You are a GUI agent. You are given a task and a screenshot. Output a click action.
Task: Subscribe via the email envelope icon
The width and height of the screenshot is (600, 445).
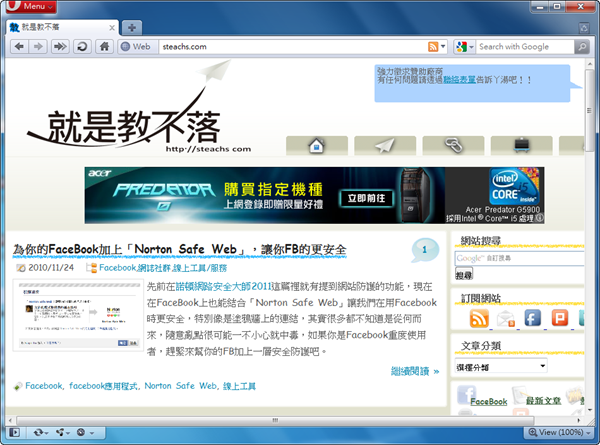click(506, 318)
